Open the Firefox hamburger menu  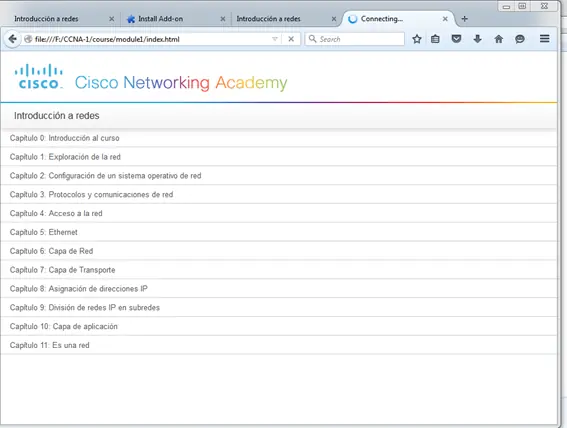(x=545, y=38)
